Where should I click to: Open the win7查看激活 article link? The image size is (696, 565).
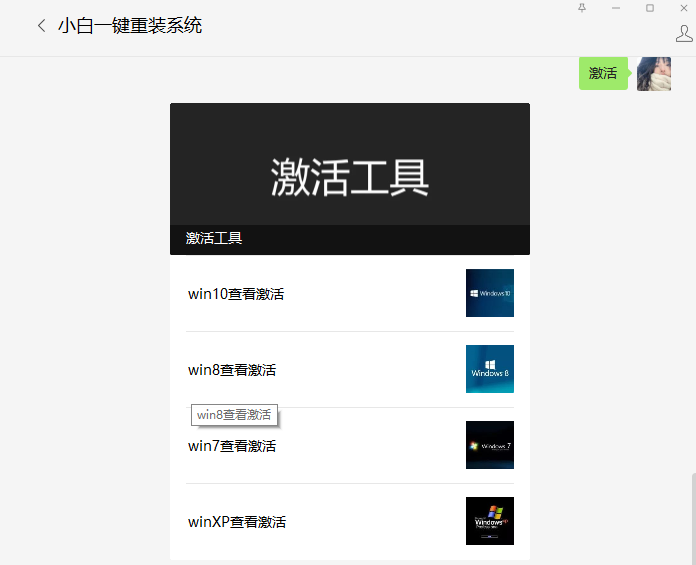click(232, 446)
